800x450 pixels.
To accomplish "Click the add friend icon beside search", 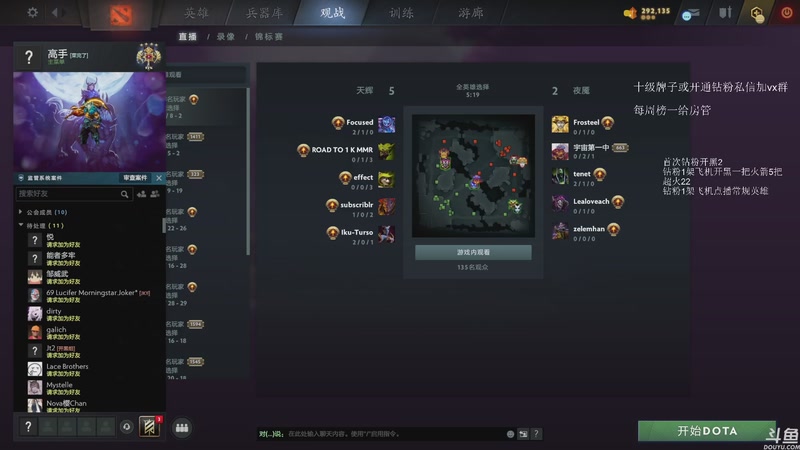I will [141, 194].
